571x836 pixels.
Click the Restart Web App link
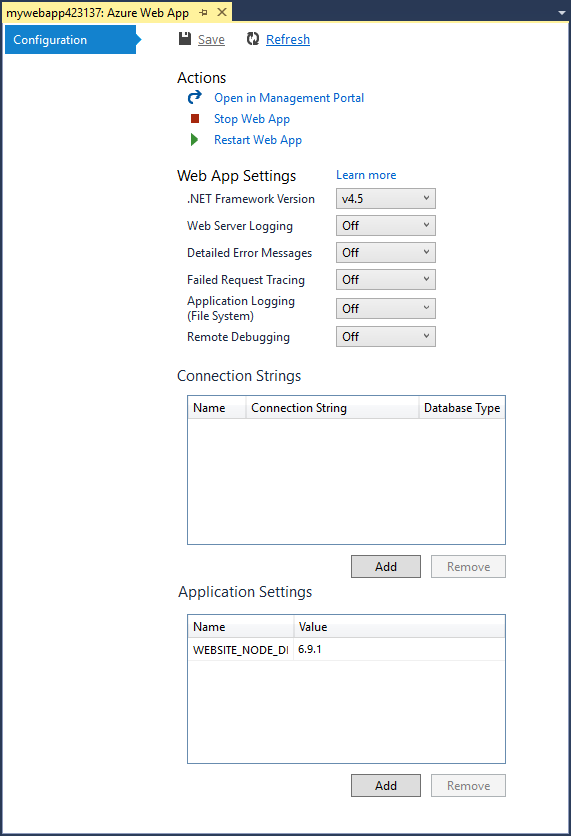pos(258,140)
